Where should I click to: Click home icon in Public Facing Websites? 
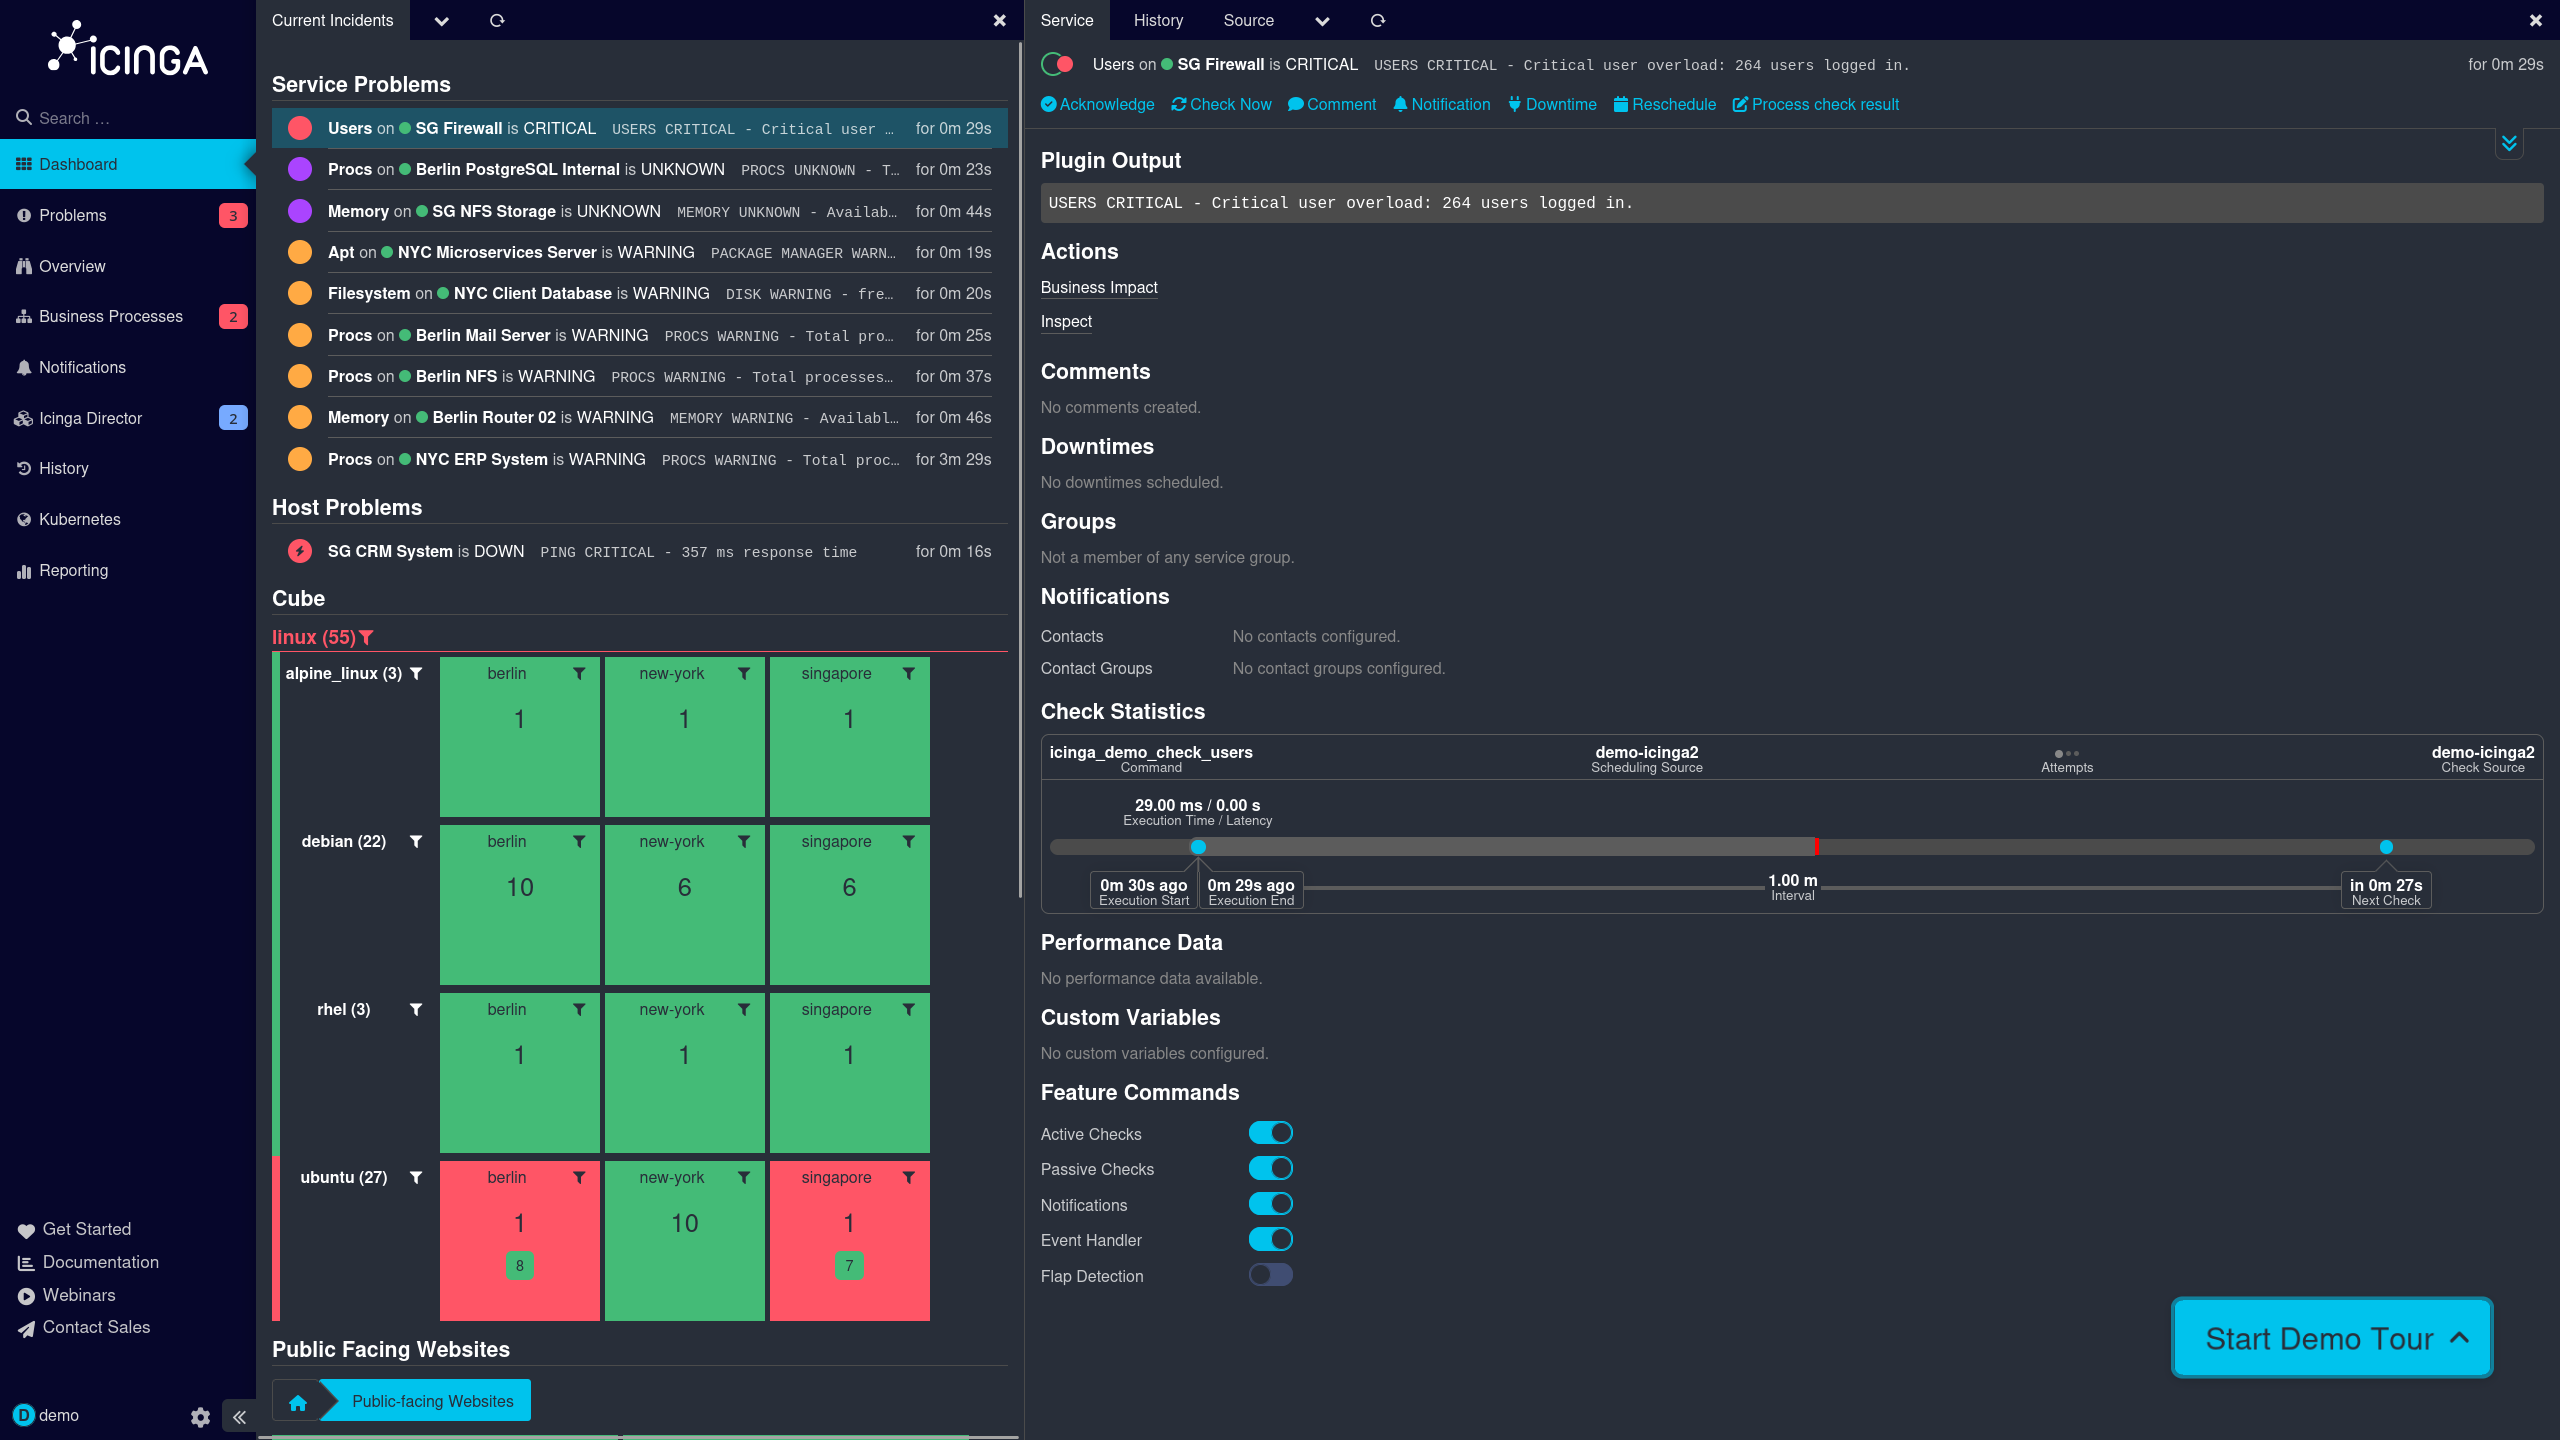click(x=297, y=1402)
